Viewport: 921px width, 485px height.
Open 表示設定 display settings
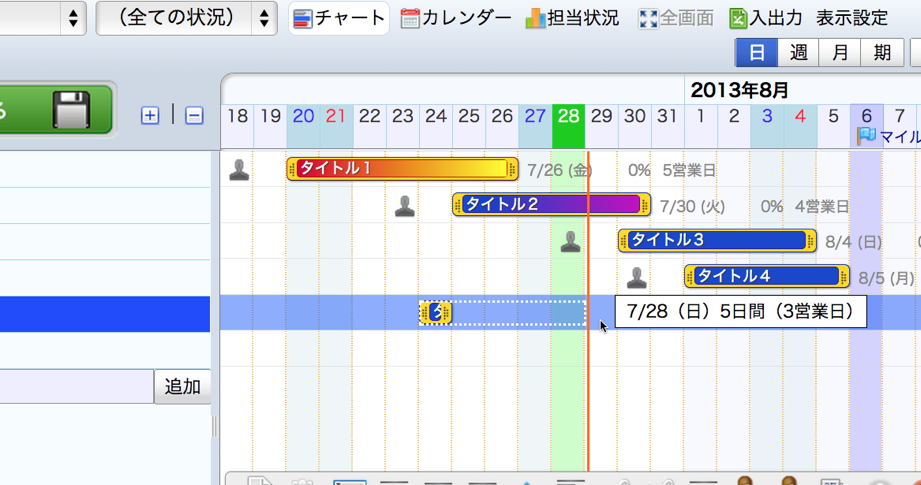pyautogui.click(x=852, y=18)
